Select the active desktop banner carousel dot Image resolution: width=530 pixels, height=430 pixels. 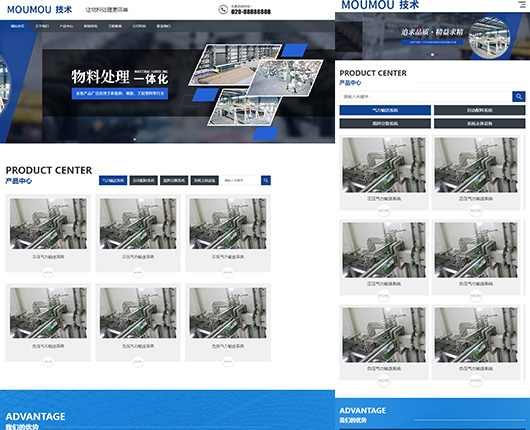135,139
